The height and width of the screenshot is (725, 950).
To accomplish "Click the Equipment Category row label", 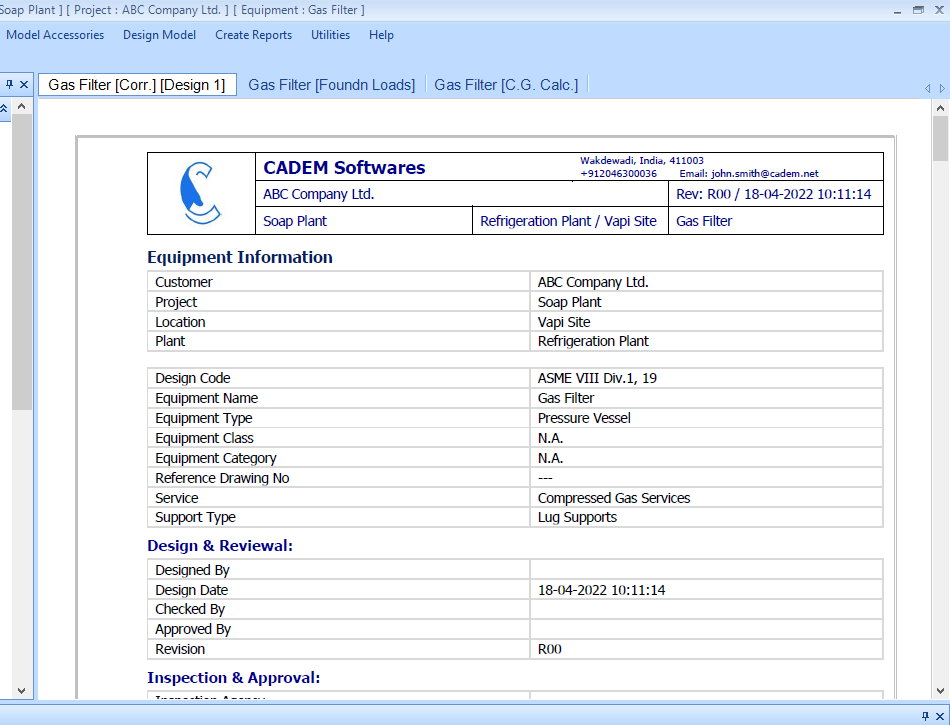I will [216, 459].
